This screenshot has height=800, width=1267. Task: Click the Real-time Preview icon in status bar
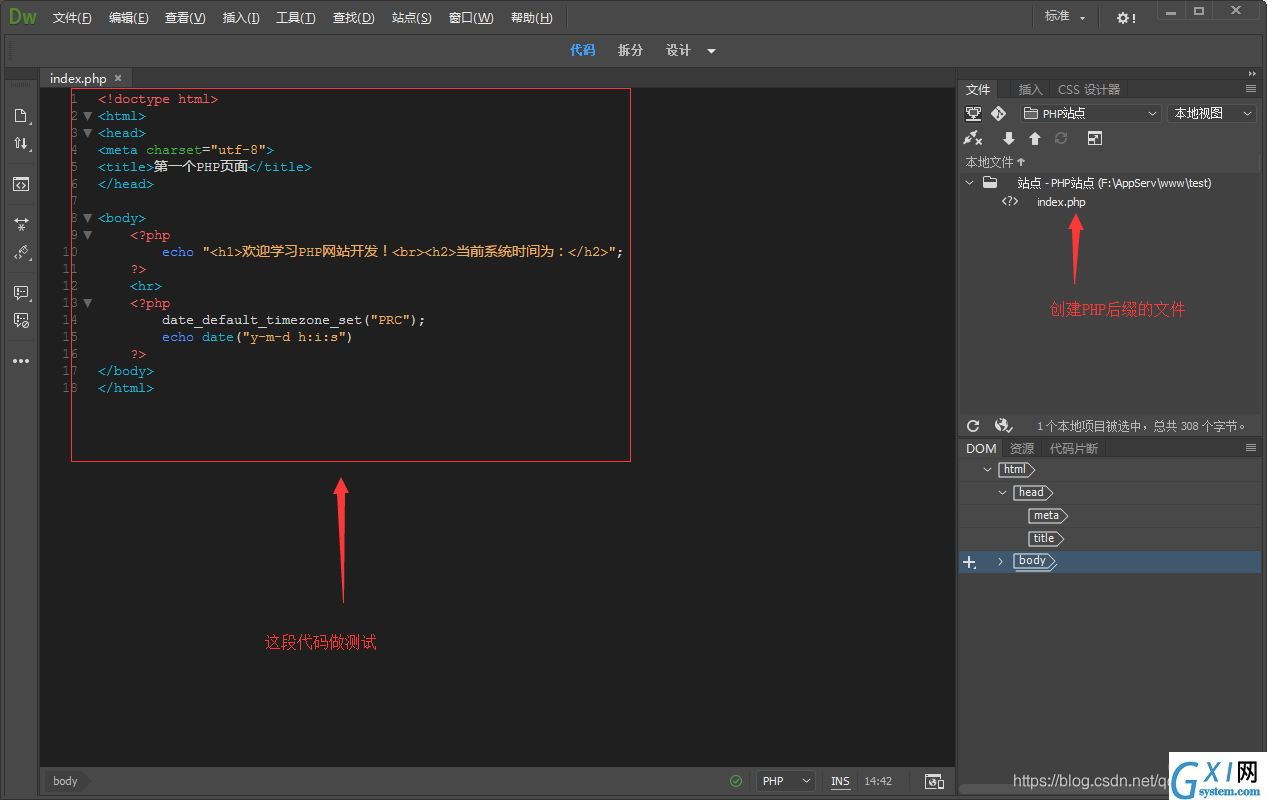(934, 781)
